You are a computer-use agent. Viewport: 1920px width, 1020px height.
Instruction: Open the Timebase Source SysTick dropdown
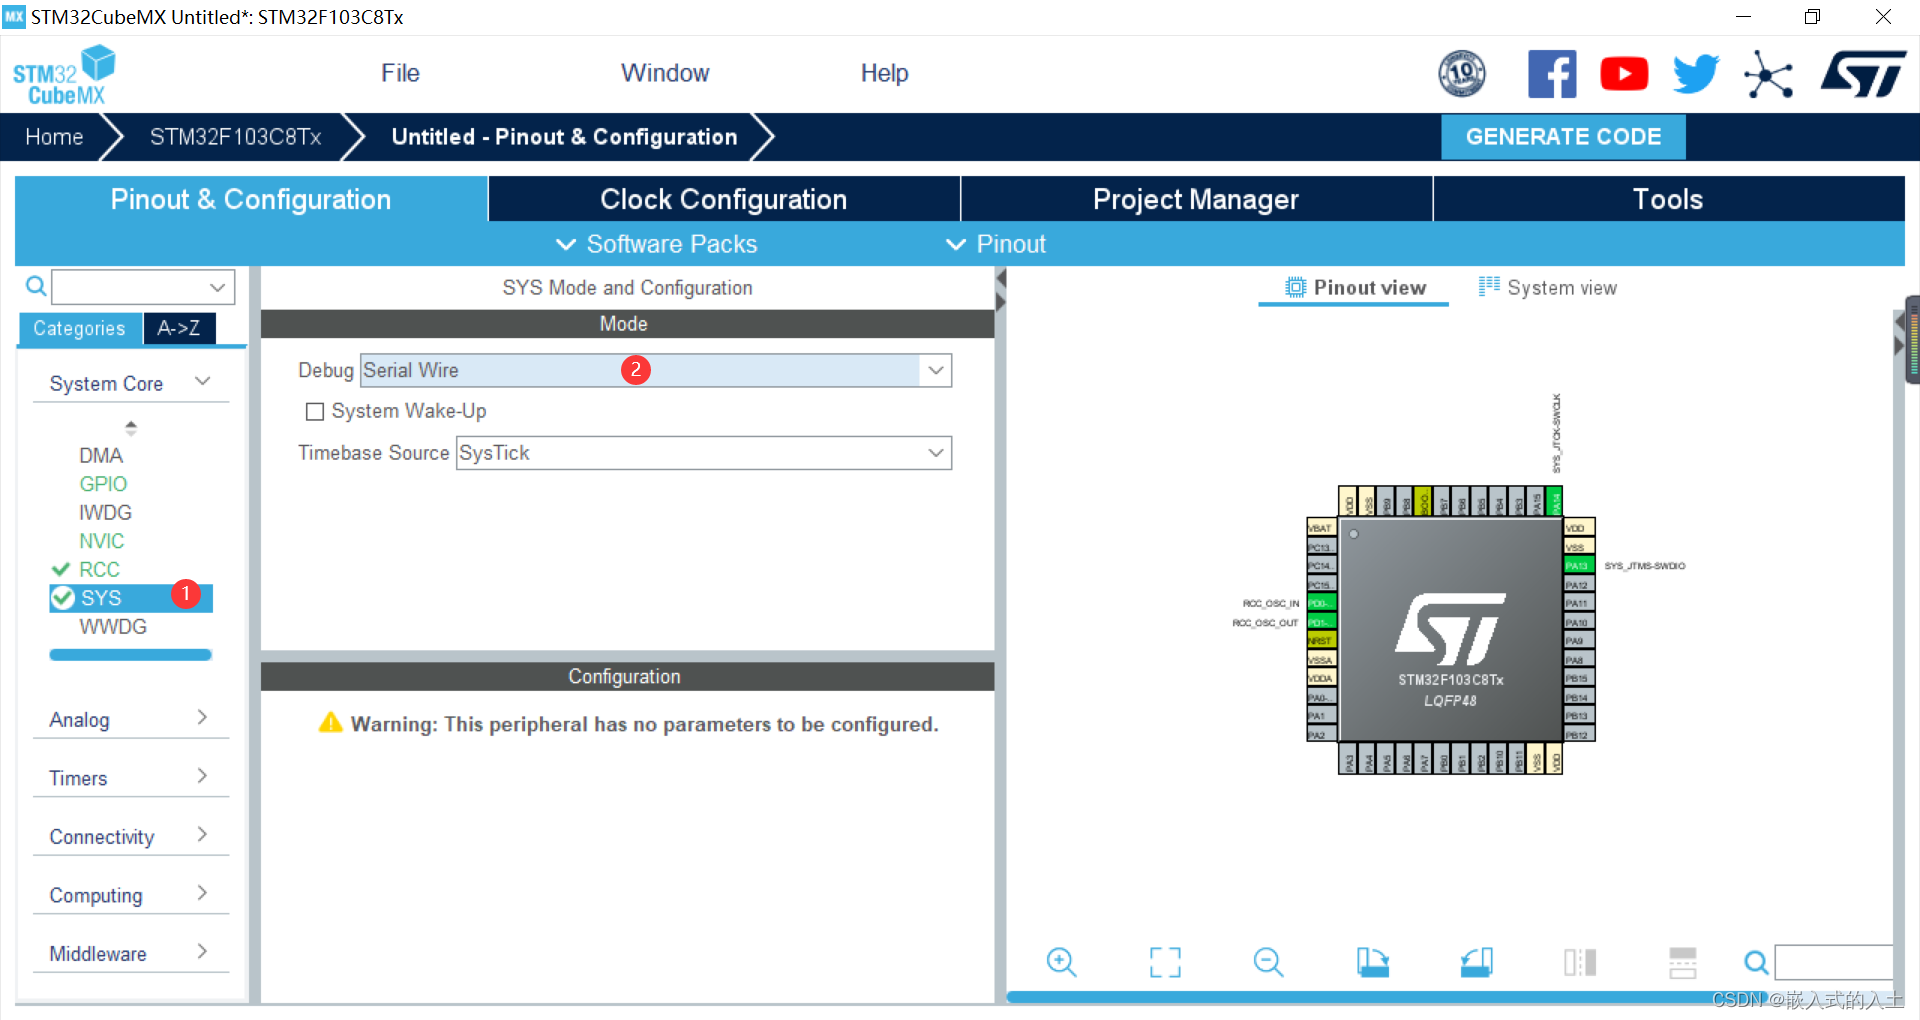click(934, 453)
